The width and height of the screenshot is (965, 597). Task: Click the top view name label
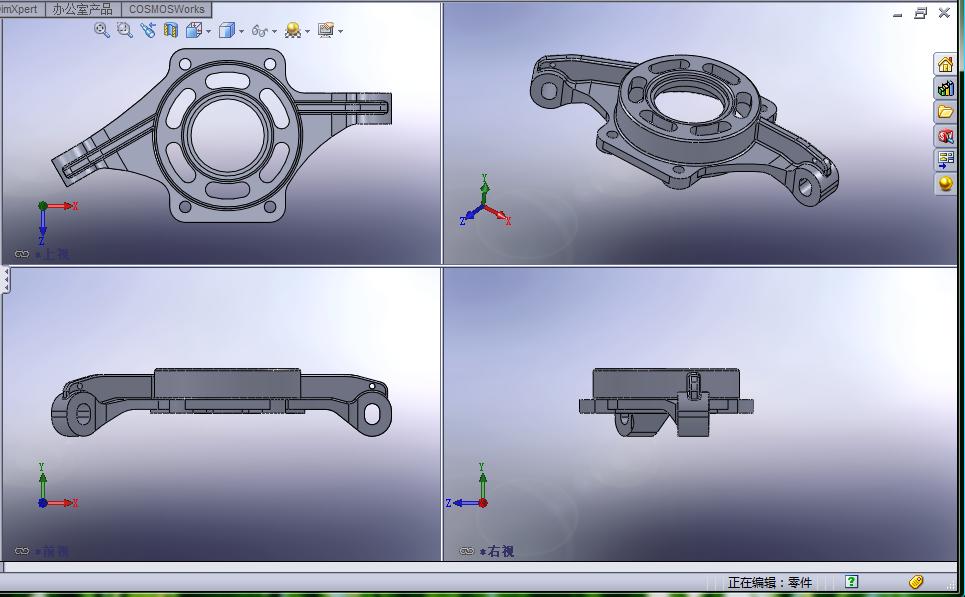[x=53, y=254]
